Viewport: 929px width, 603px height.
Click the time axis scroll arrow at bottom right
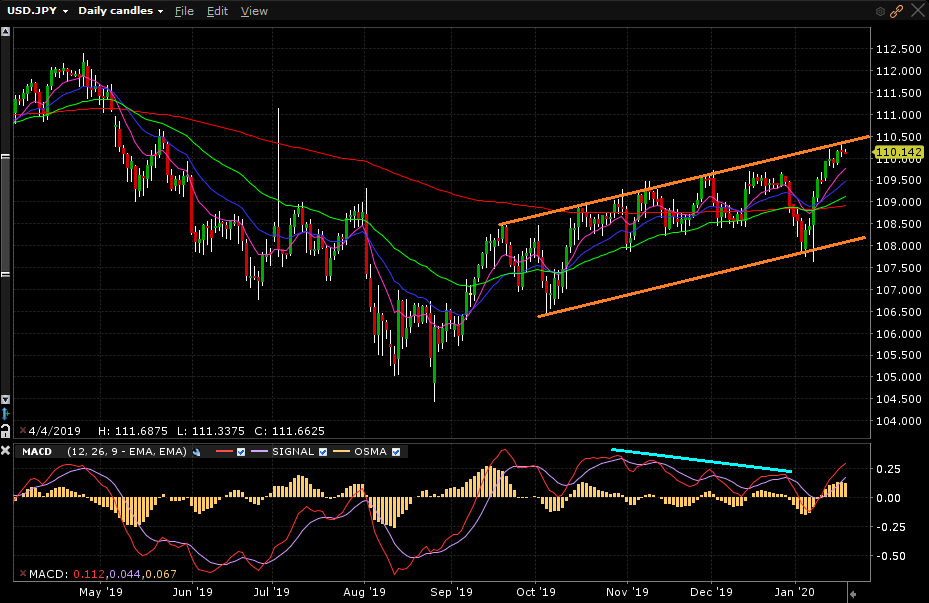(x=853, y=594)
